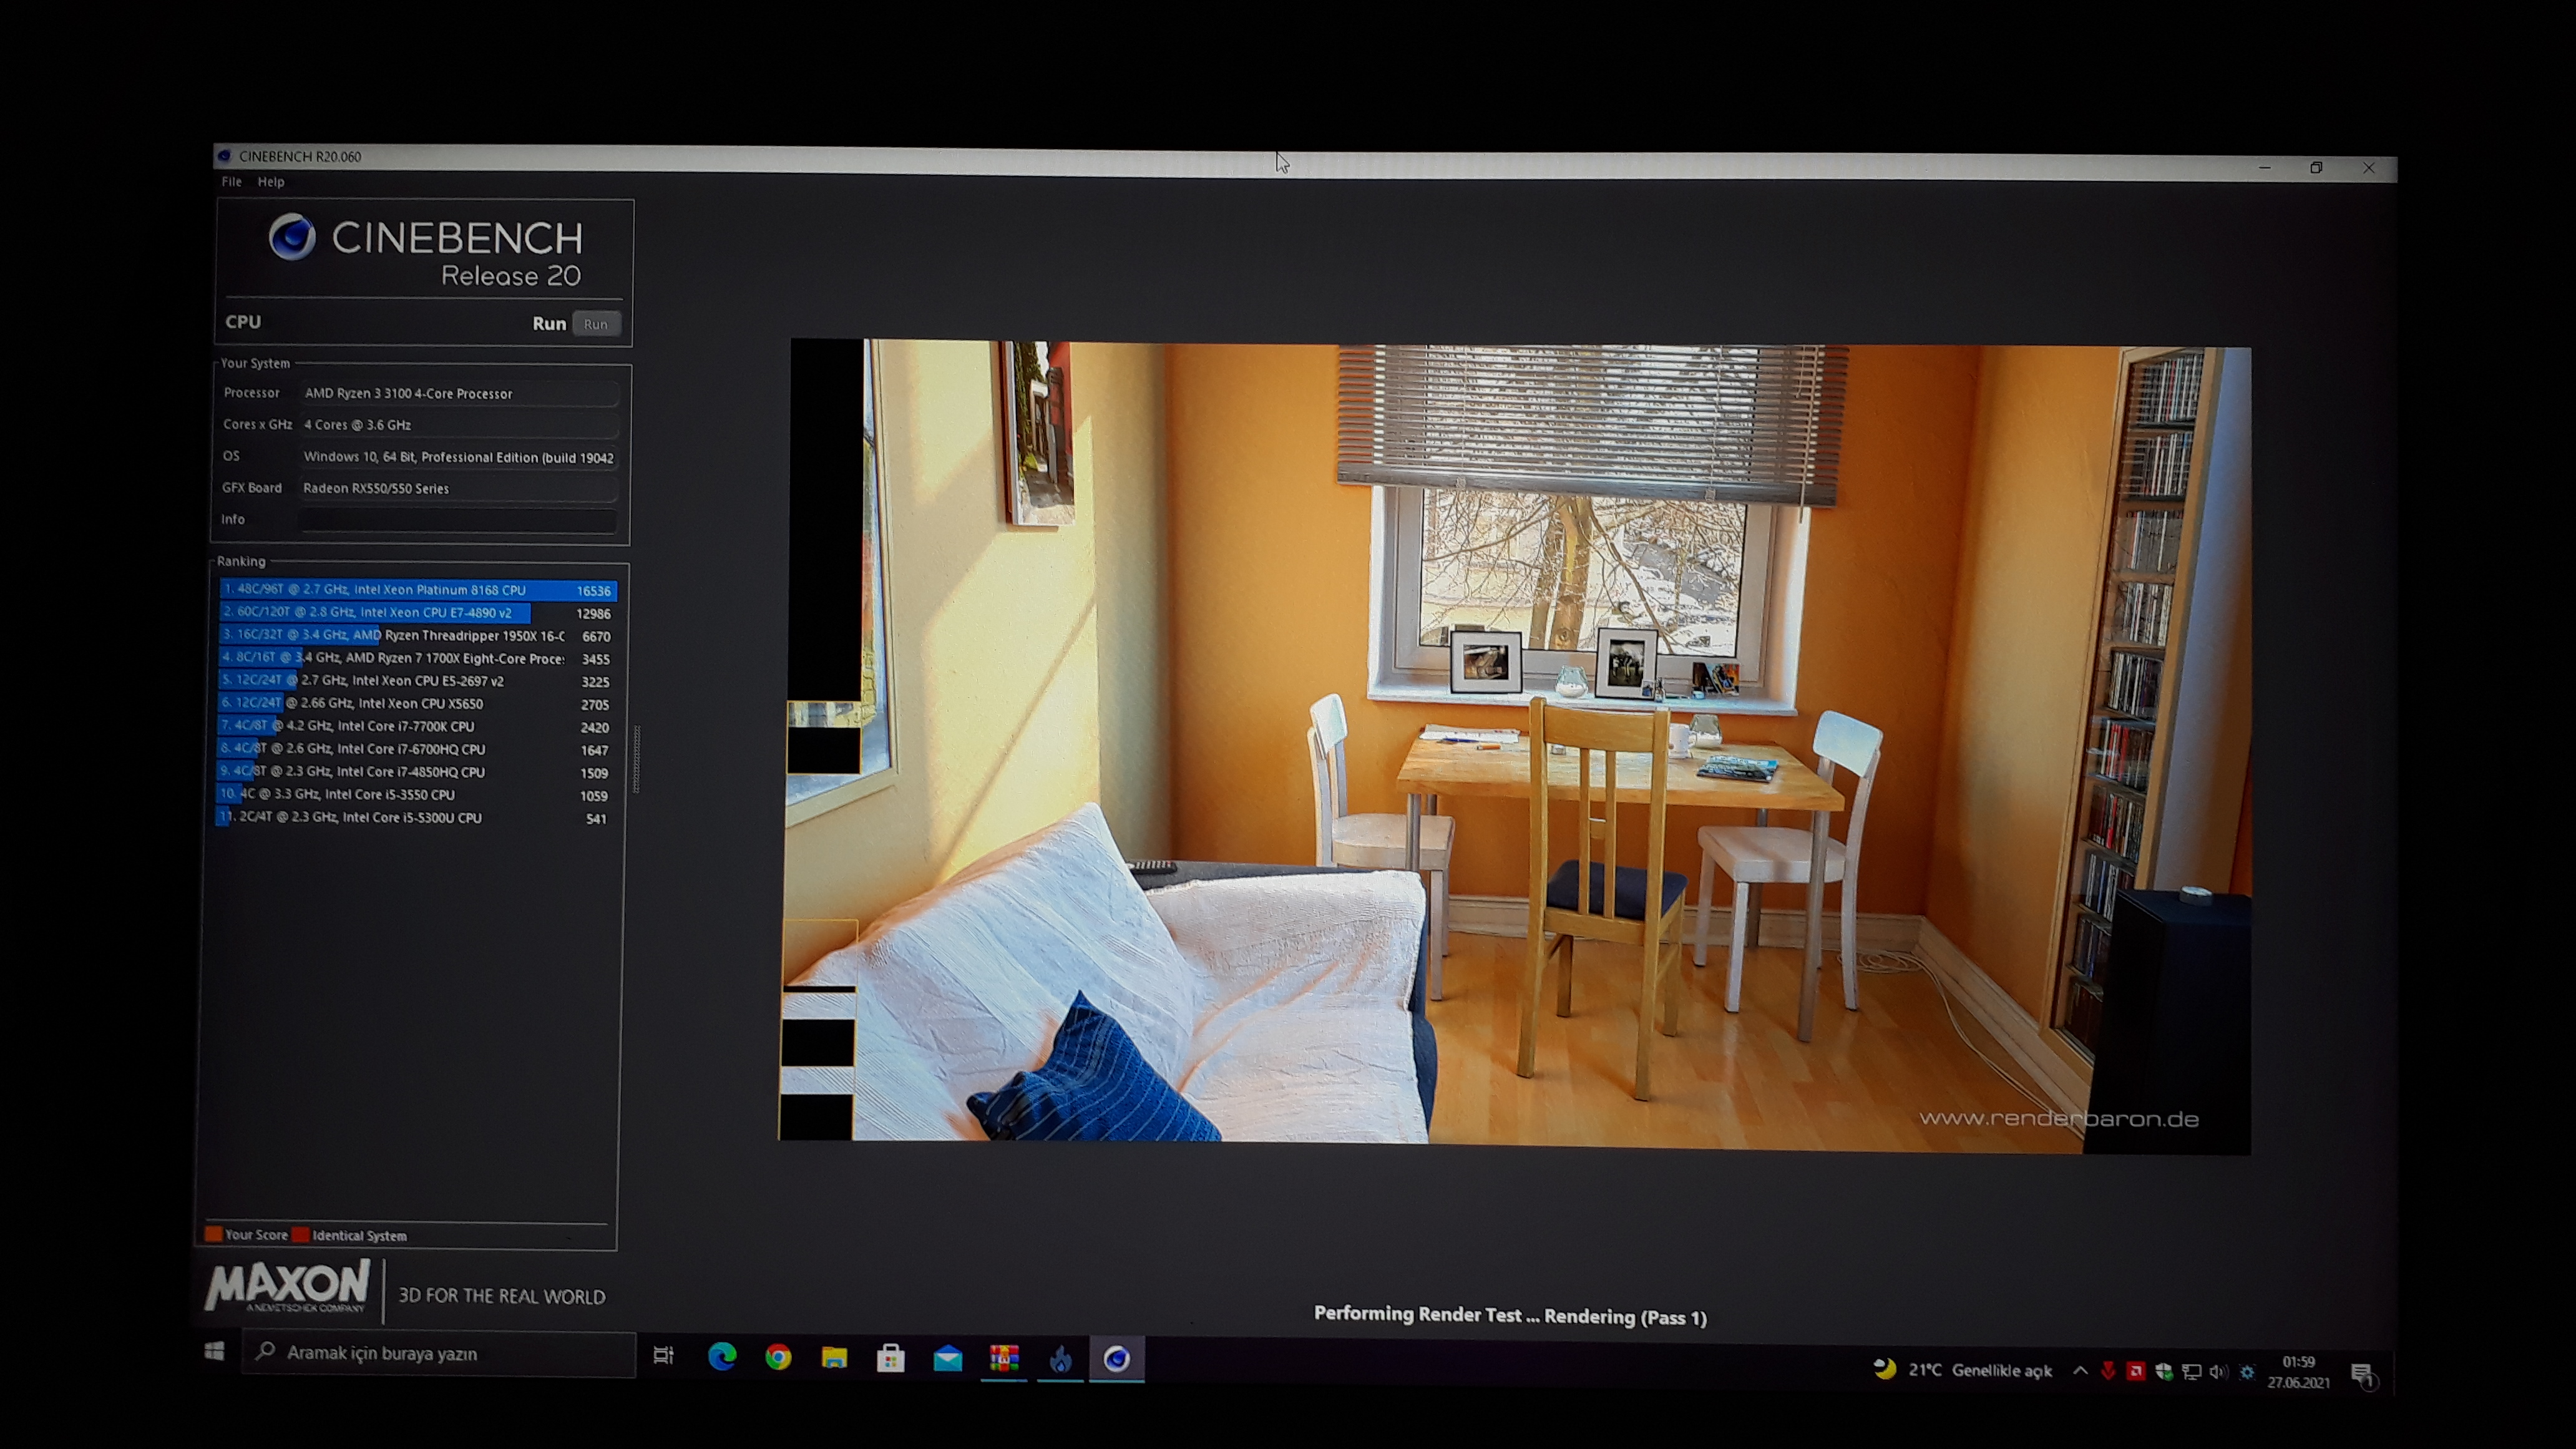Click the panel splitter handle beside Ranking list
This screenshot has height=1449, width=2576.
coord(637,760)
